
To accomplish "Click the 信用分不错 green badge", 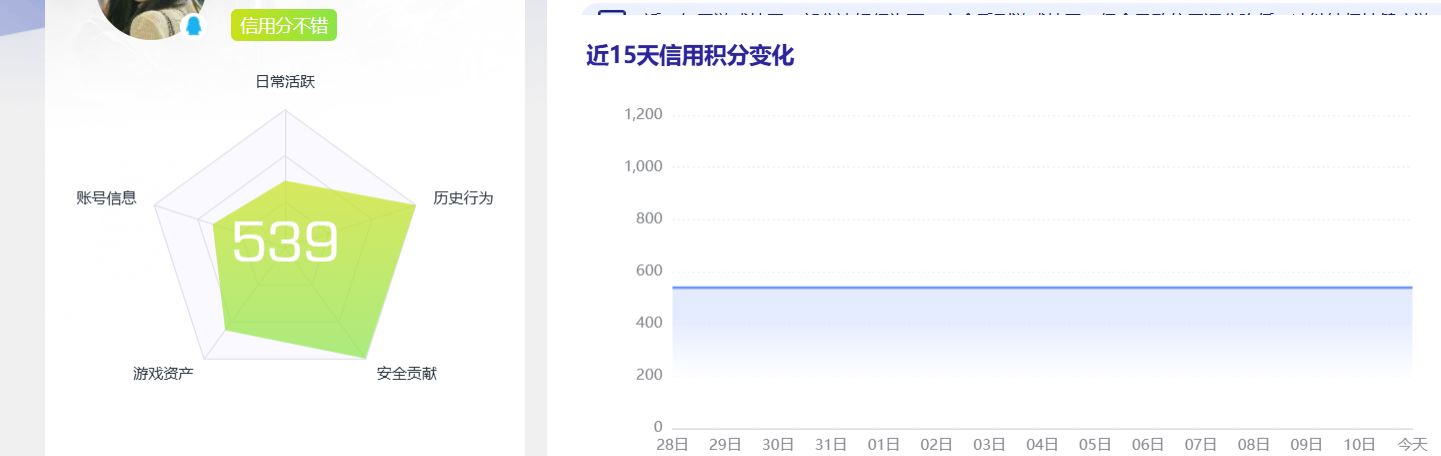I will pyautogui.click(x=284, y=26).
